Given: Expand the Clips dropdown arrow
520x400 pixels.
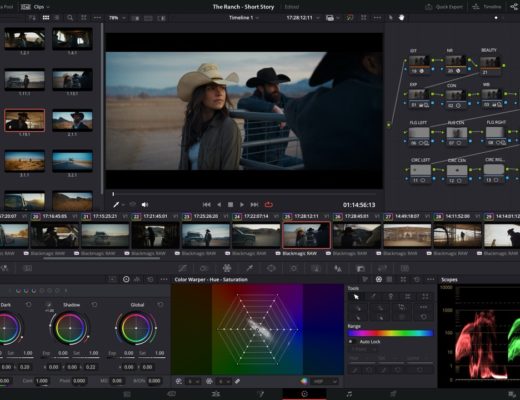Looking at the screenshot, I should coord(48,7).
